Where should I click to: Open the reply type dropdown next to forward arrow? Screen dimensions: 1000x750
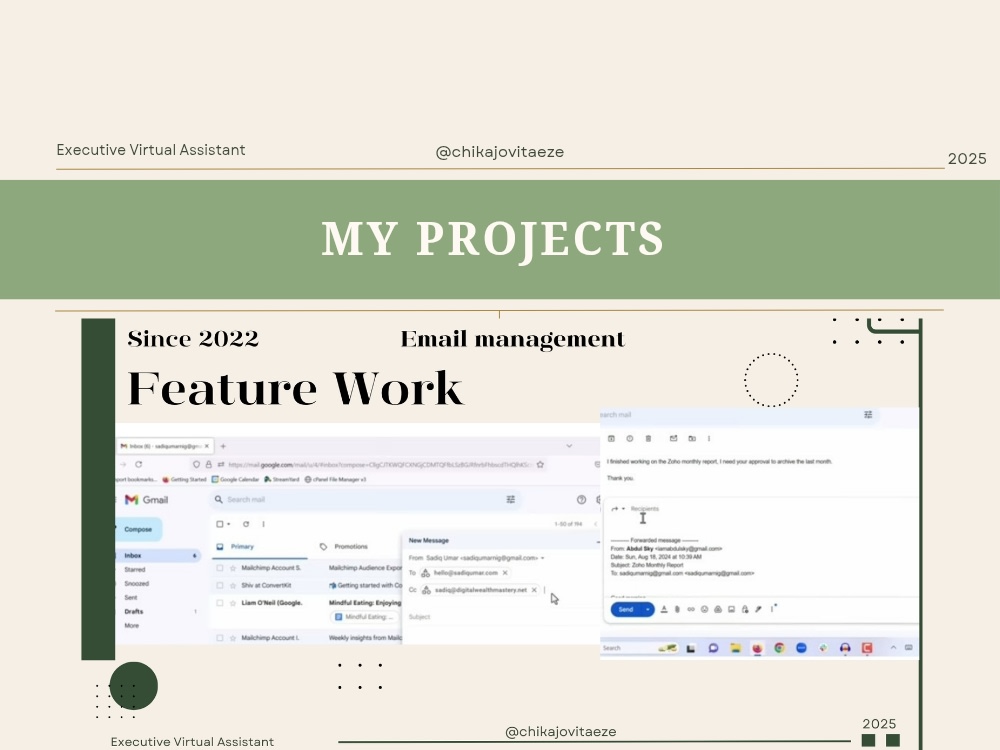(624, 509)
